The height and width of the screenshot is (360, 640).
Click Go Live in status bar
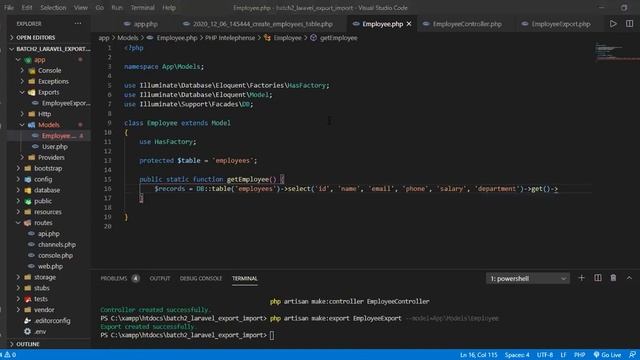(607, 355)
